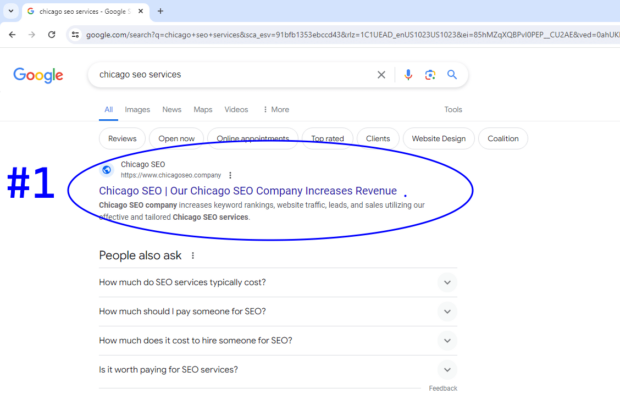This screenshot has height=400, width=620.
Task: Click Feedback under People also ask
Action: (443, 389)
